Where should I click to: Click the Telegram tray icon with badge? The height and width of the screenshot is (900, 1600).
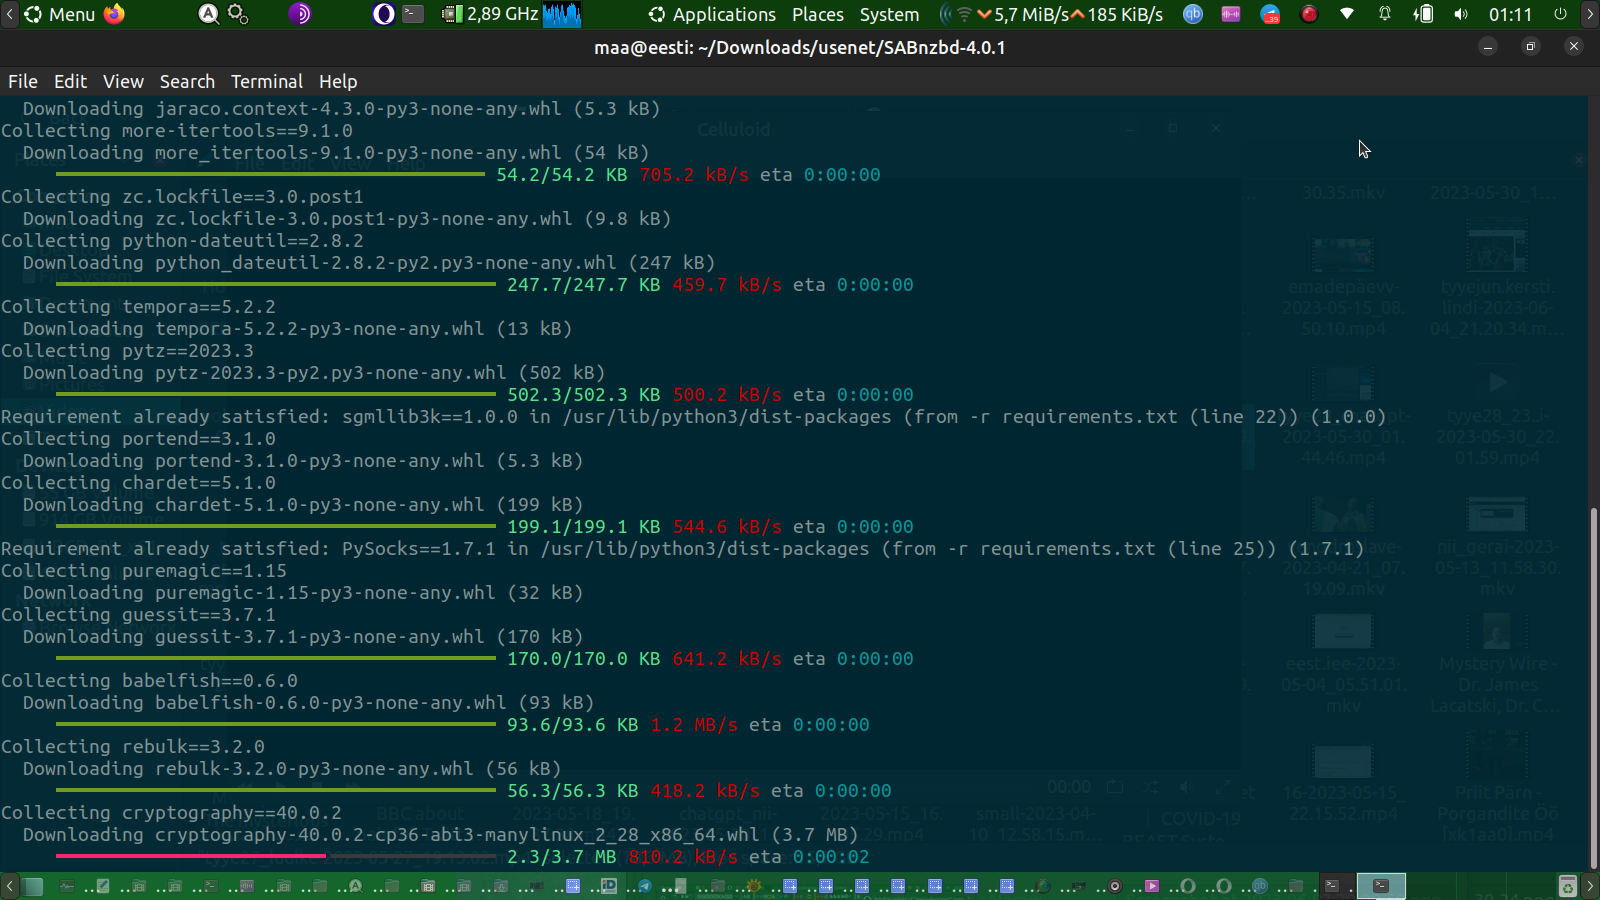point(1270,14)
